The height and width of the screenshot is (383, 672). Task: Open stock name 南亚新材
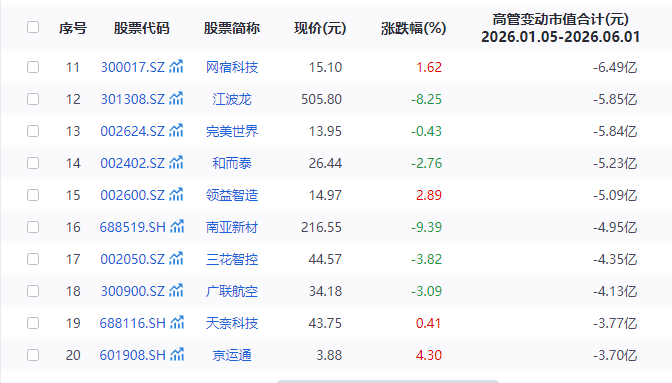point(232,227)
